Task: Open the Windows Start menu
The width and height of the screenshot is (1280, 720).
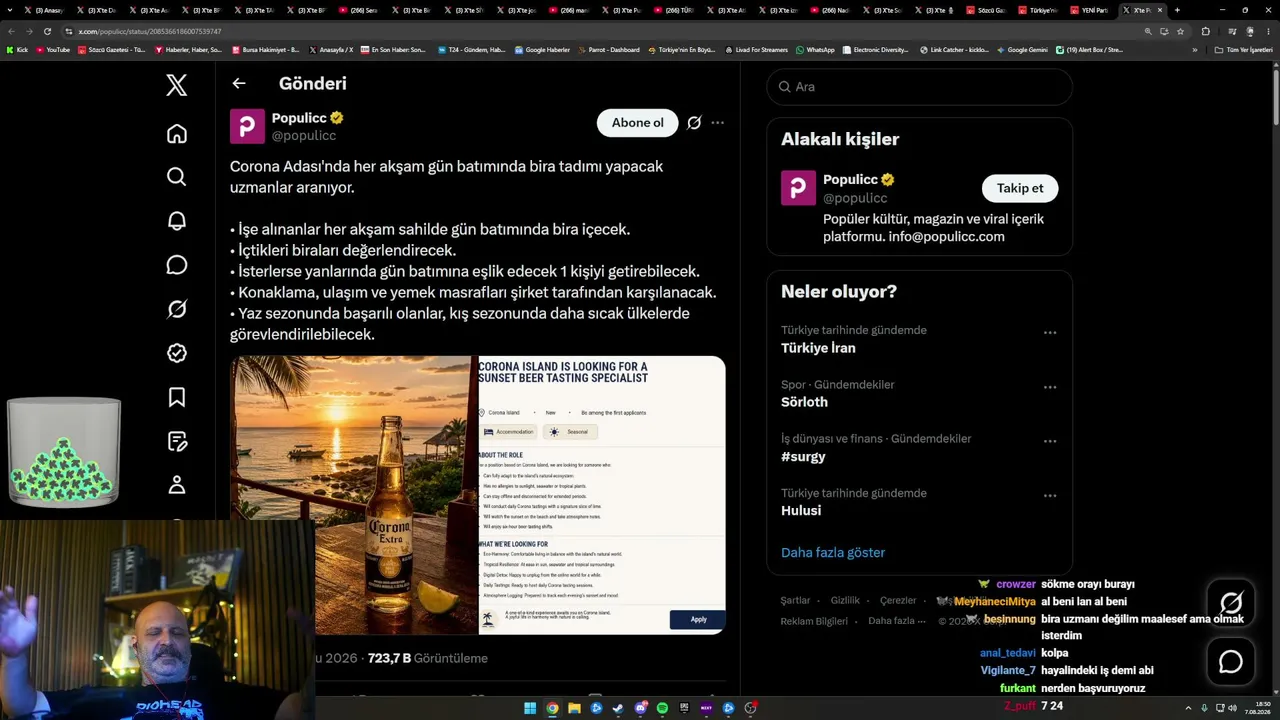Action: [x=530, y=708]
